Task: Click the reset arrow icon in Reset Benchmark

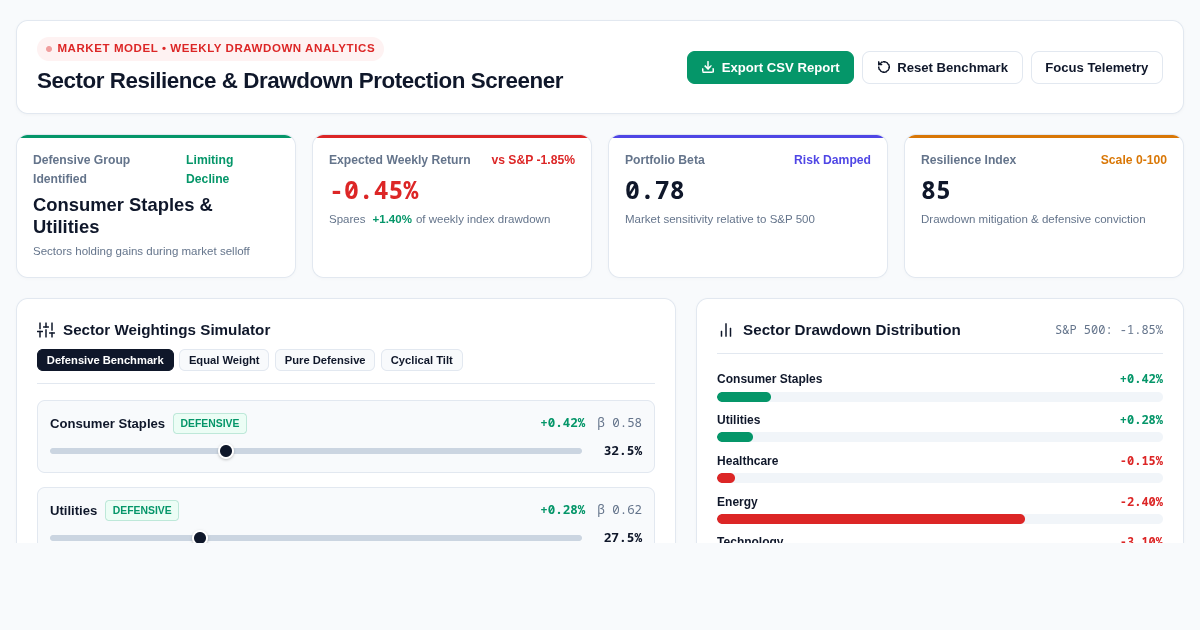Action: pyautogui.click(x=884, y=67)
